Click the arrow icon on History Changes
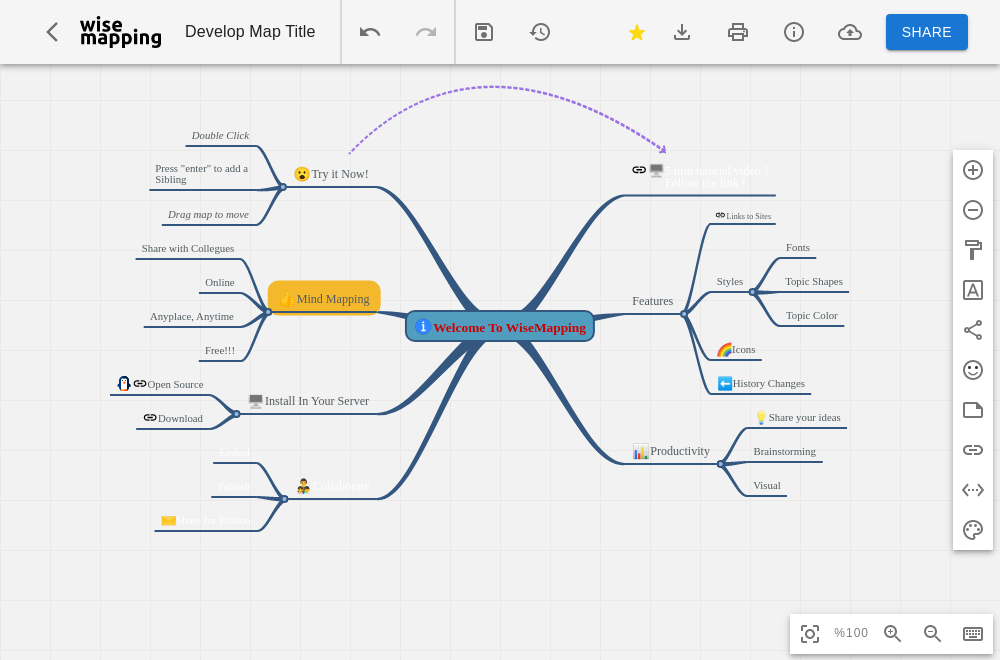1000x660 pixels. (724, 383)
